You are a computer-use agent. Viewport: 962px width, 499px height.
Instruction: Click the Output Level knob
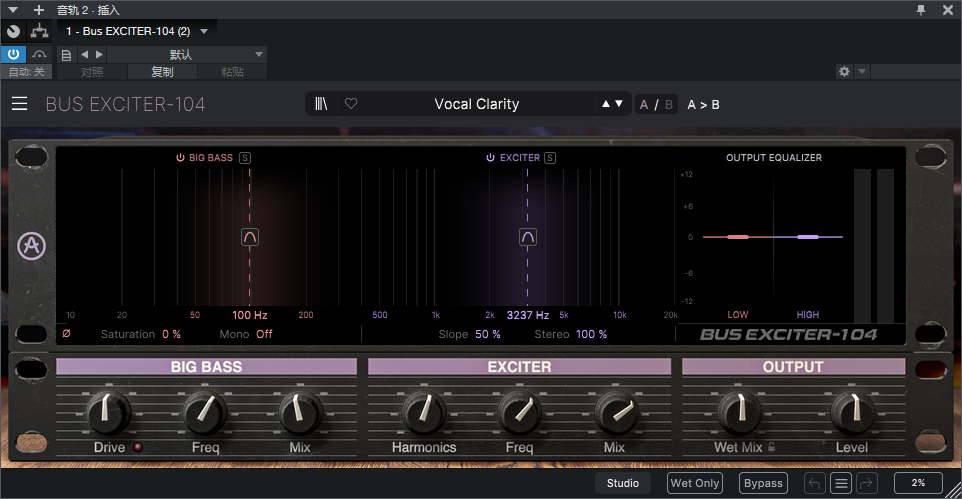(x=853, y=412)
